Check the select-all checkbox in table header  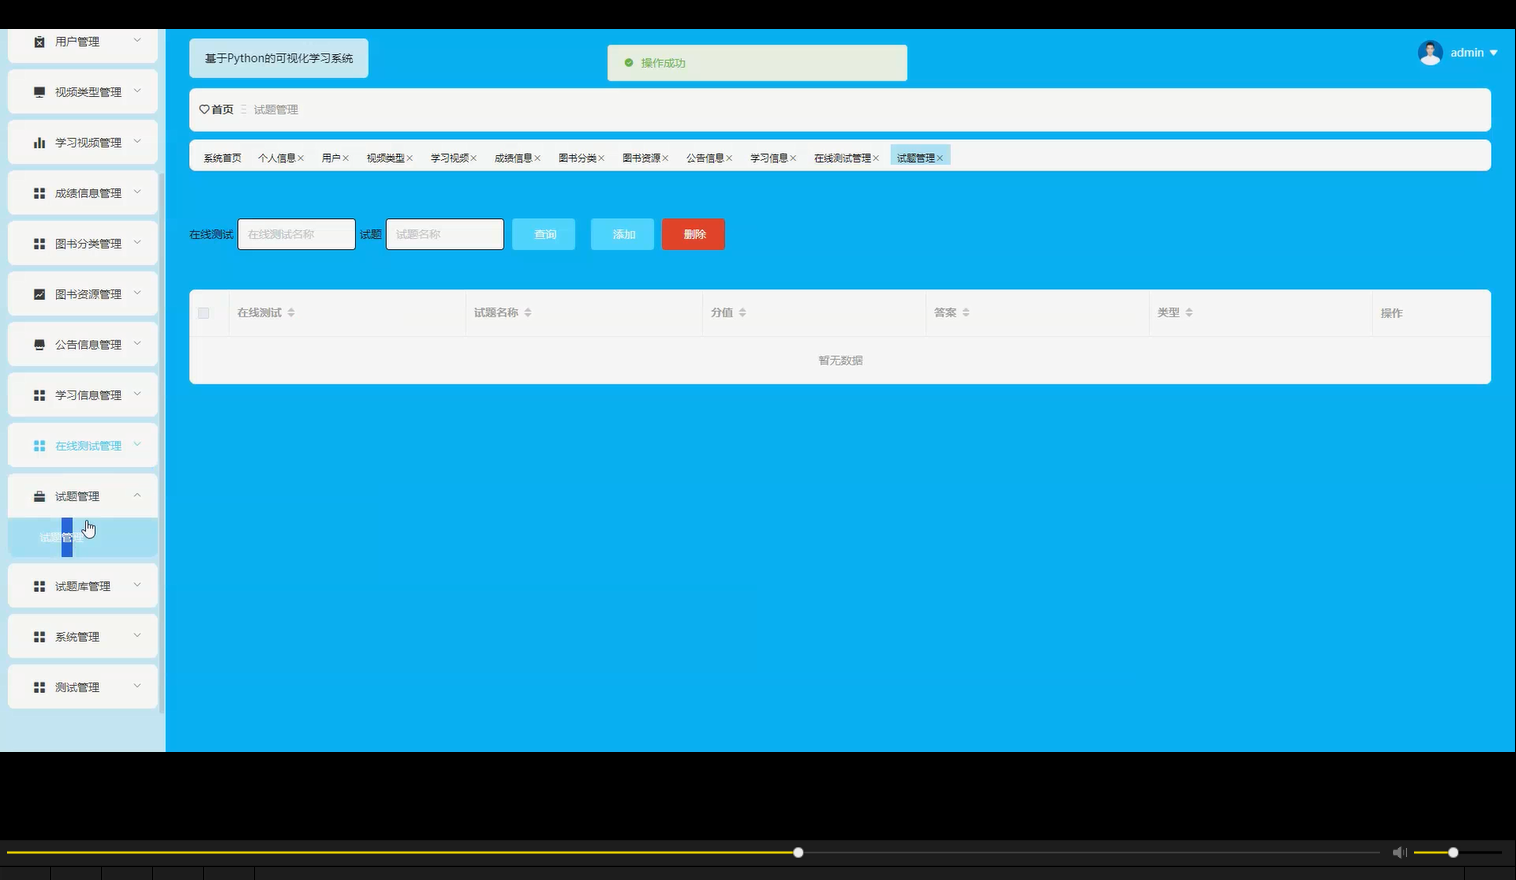[x=205, y=312]
